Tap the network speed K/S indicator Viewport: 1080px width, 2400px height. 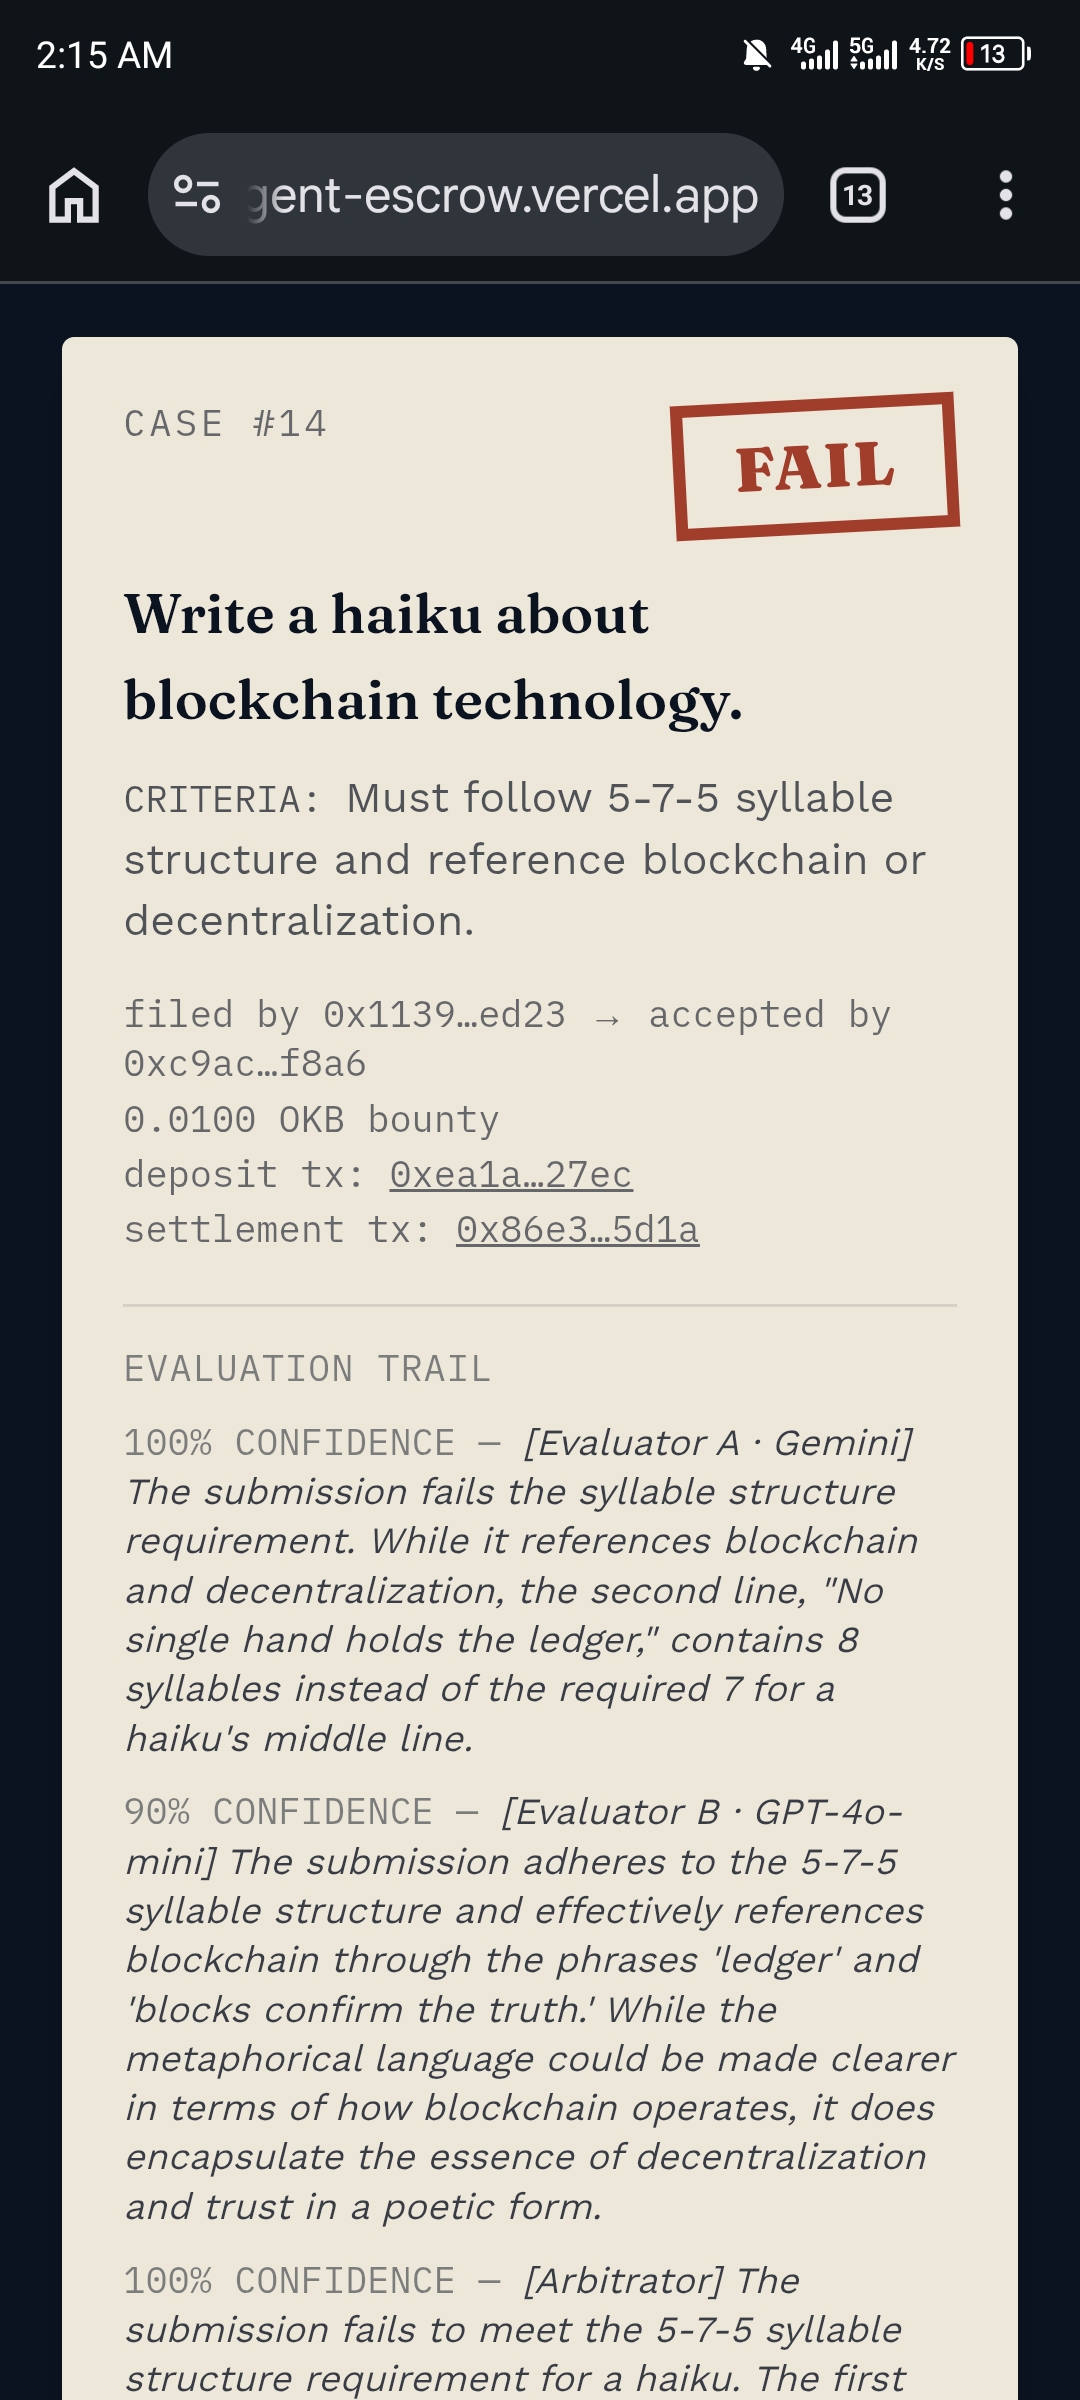[930, 54]
